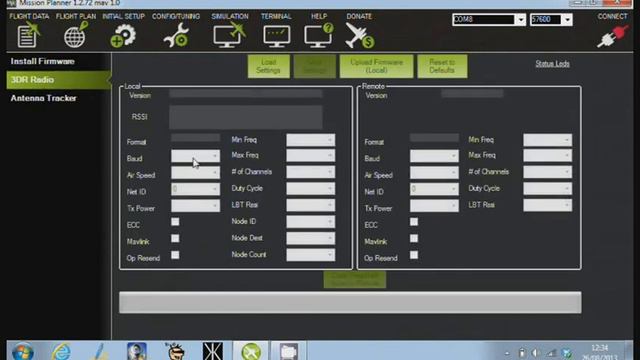Toggle the Local ECC checkbox
Viewport: 640px width, 360px height.
pyautogui.click(x=175, y=222)
